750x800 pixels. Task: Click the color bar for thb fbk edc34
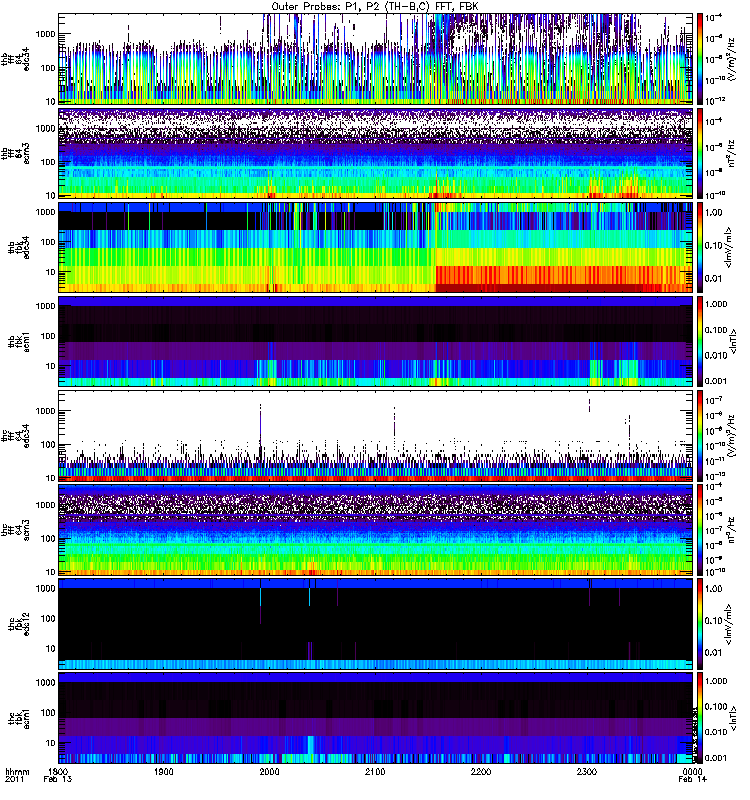(x=701, y=246)
